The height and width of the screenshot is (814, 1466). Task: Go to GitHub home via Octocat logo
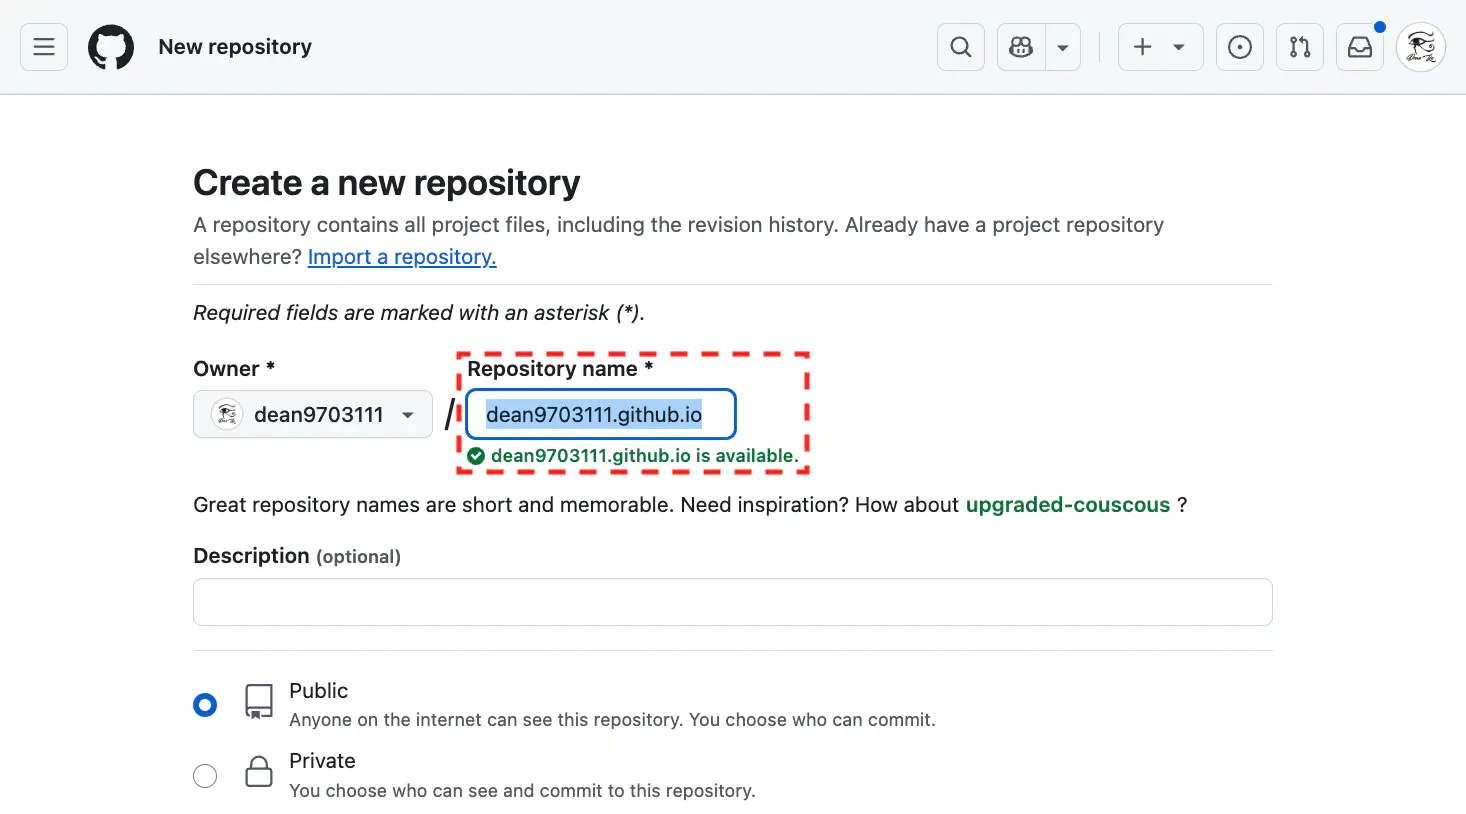coord(111,47)
